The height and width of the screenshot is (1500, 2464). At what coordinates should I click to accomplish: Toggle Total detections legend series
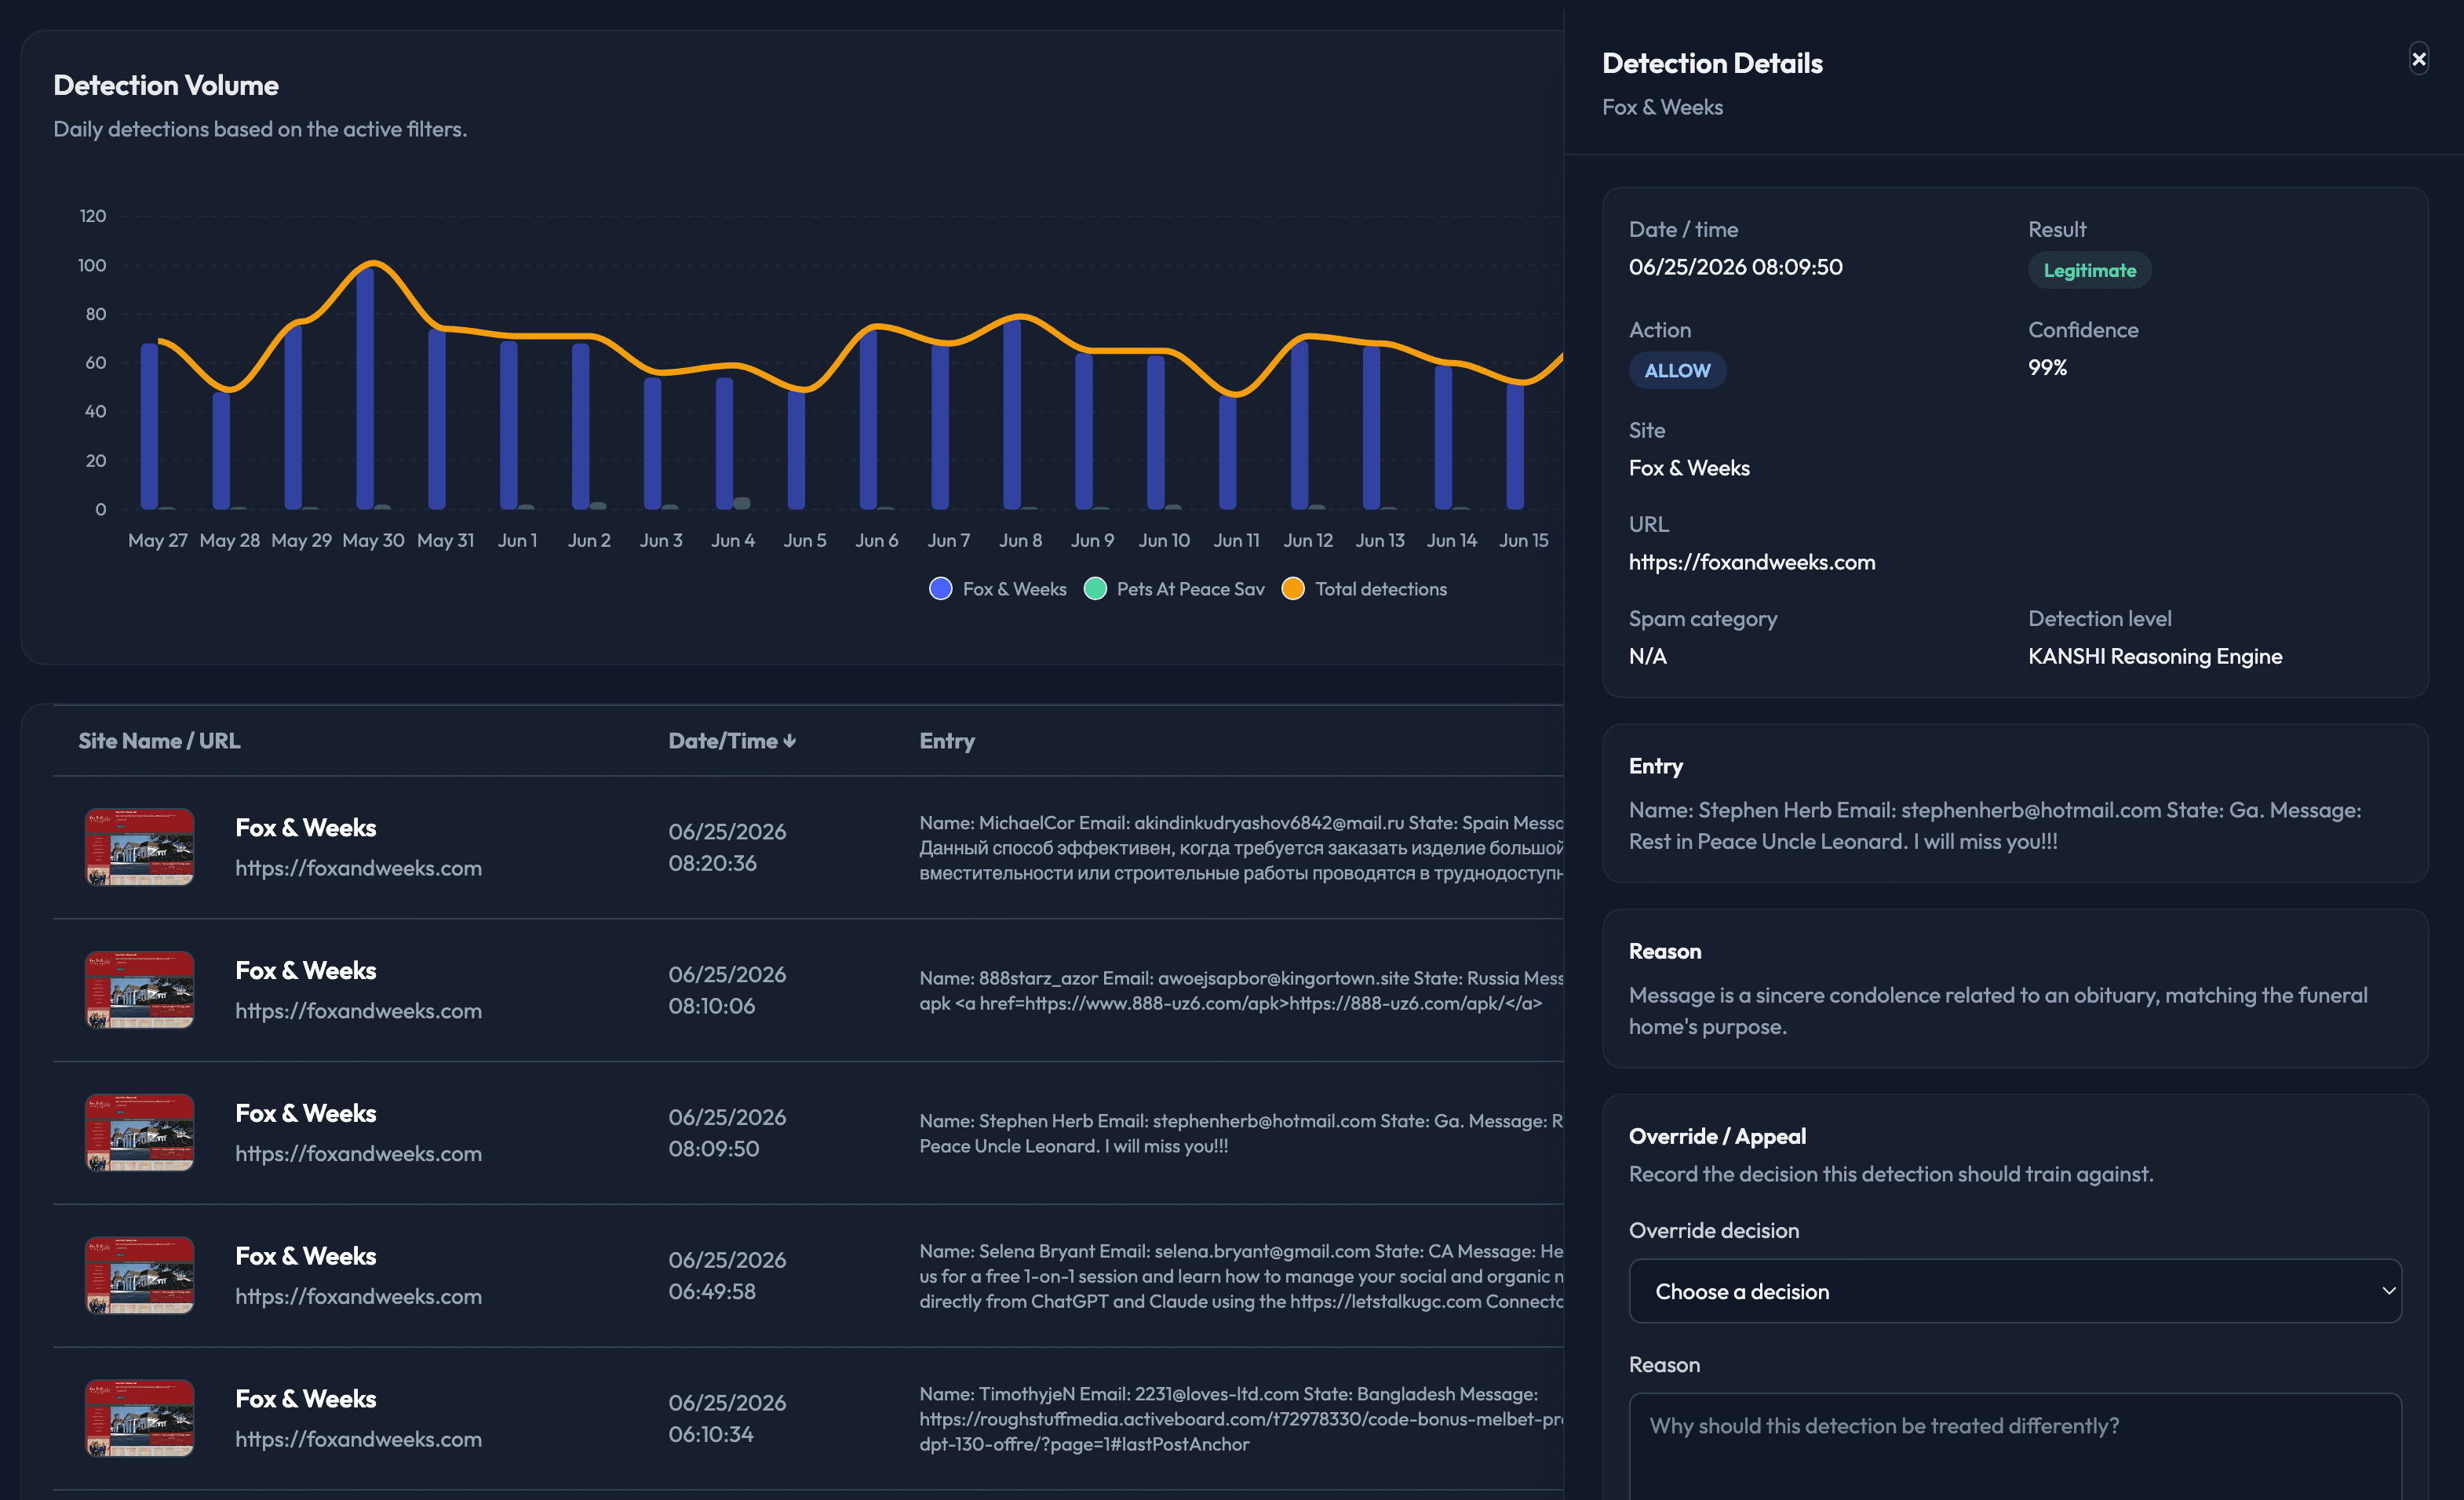pos(1364,589)
